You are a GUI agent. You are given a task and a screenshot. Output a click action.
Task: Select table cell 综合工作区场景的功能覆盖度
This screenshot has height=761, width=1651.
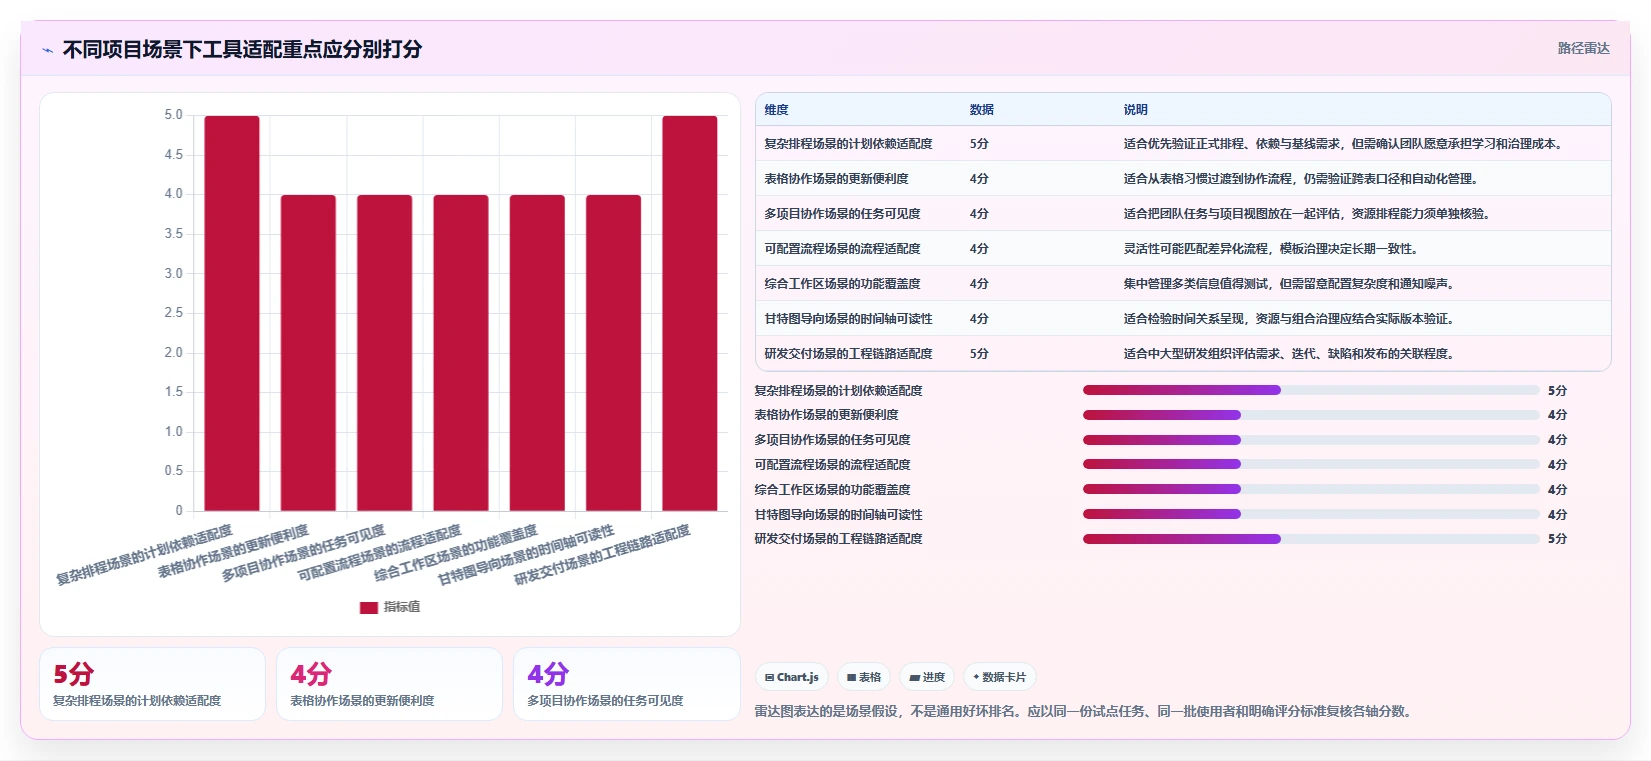click(x=842, y=284)
